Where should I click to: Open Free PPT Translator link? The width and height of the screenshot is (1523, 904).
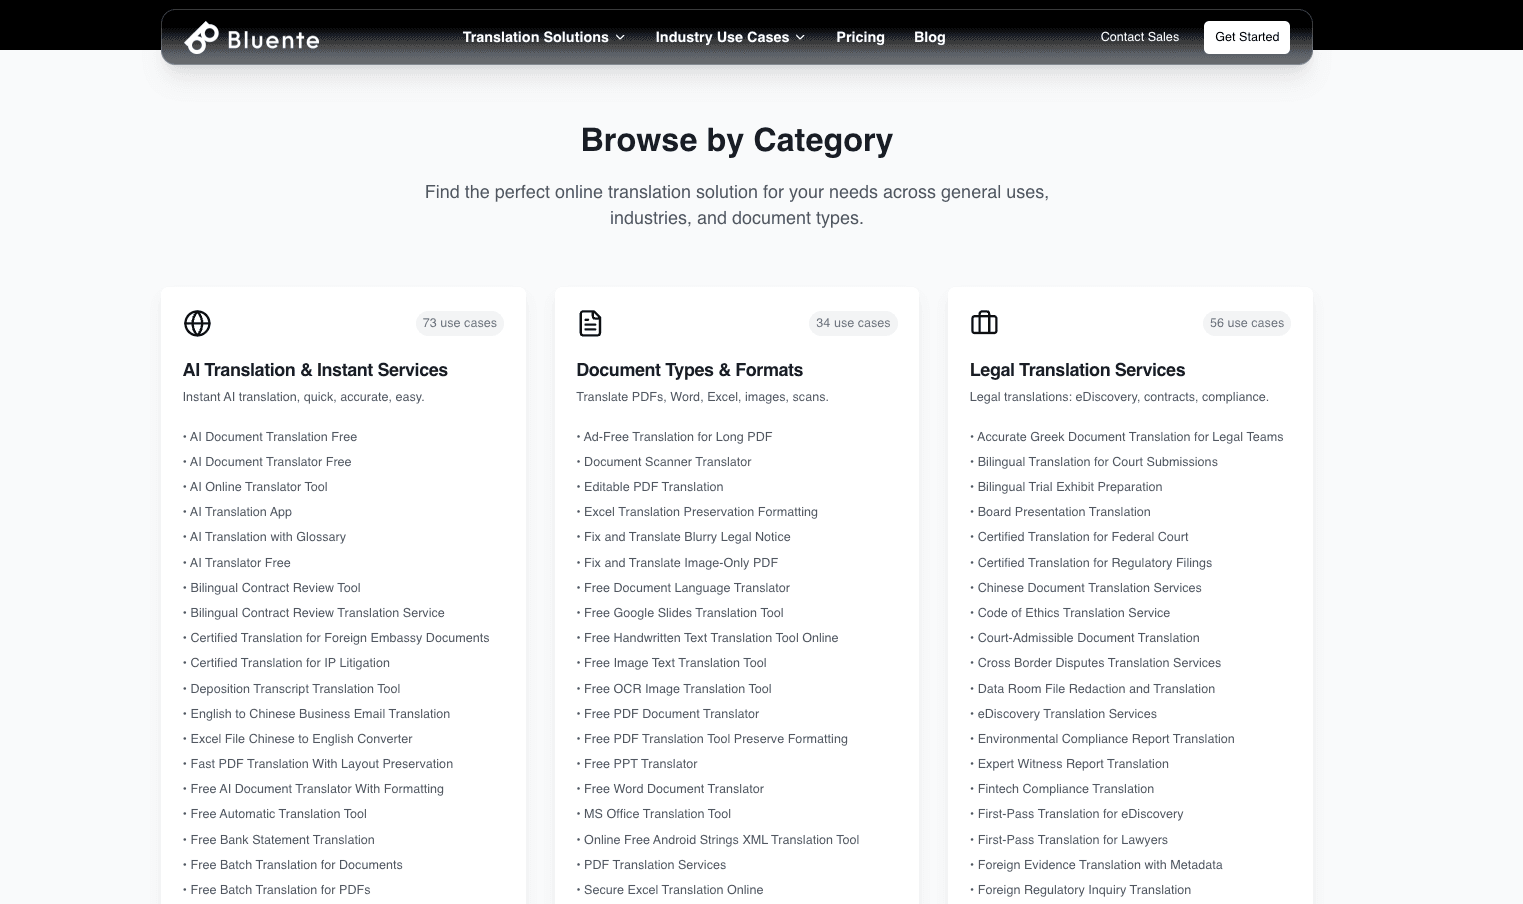click(x=641, y=764)
